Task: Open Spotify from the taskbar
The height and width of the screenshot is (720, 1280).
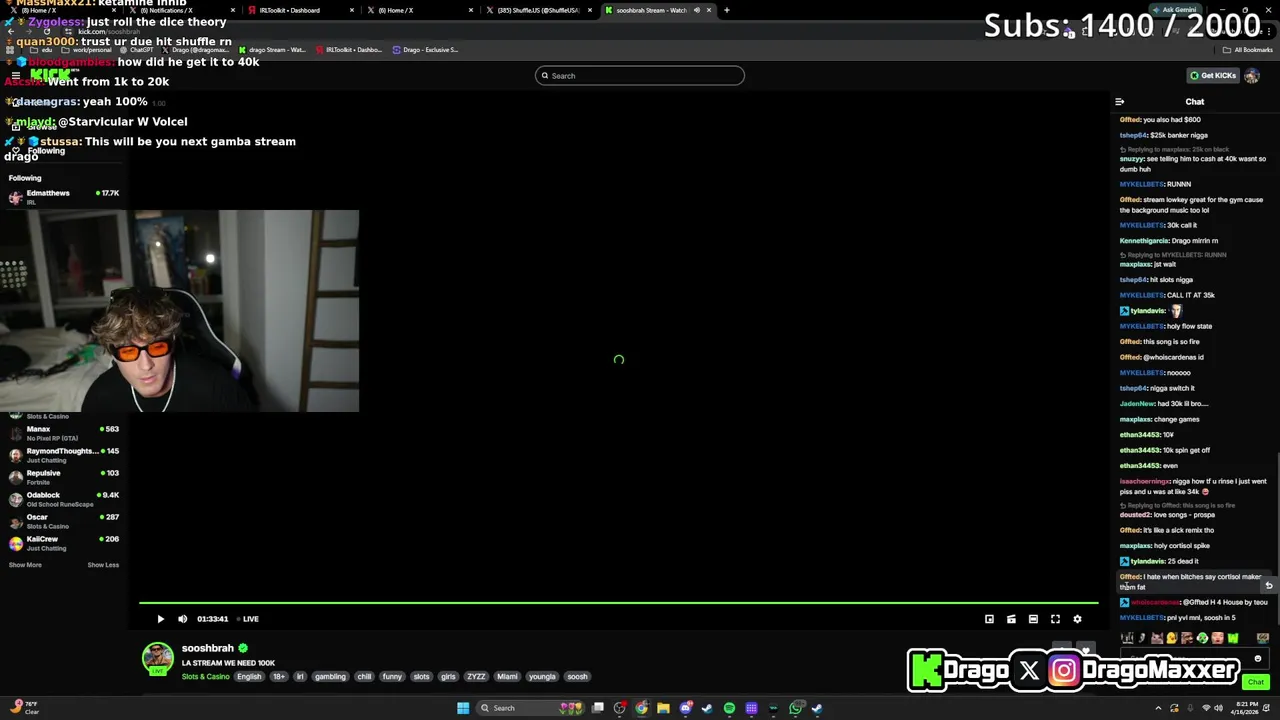Action: (729, 708)
